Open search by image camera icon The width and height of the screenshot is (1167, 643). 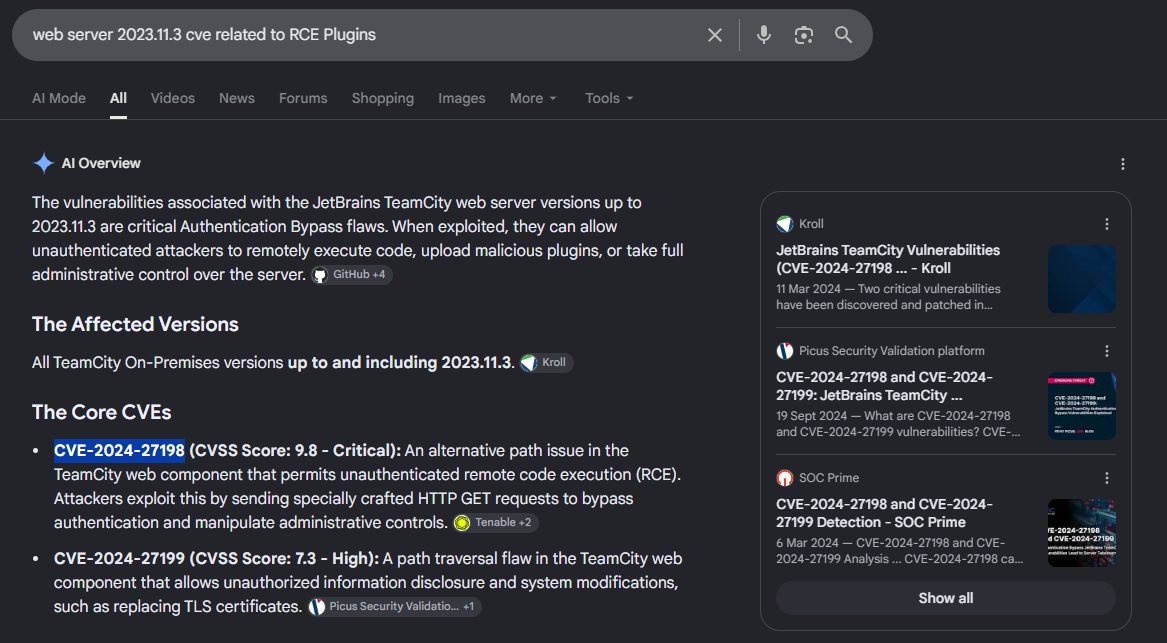coord(804,35)
